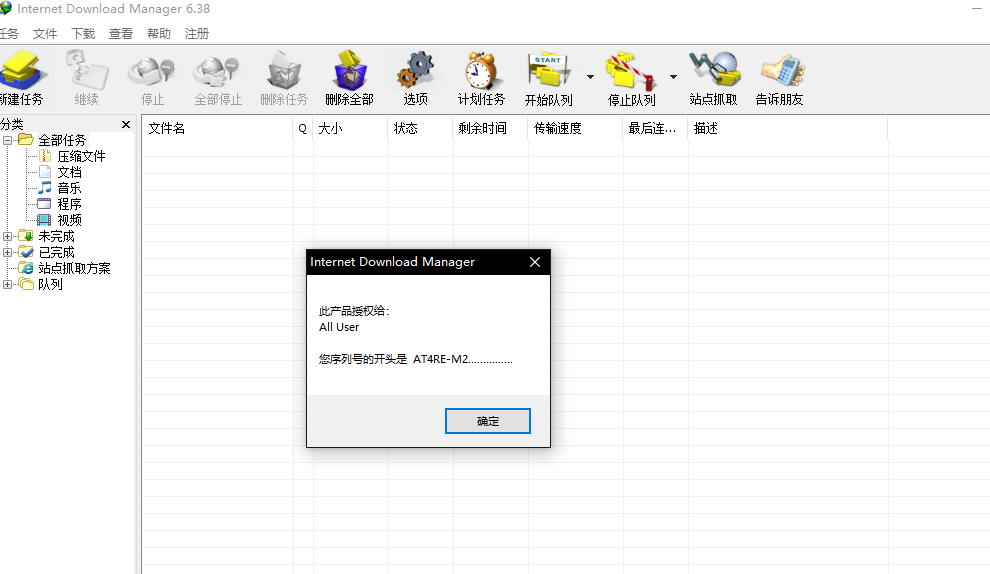The width and height of the screenshot is (990, 574).
Task: Expand the 已完成 tree node
Action: click(8, 252)
